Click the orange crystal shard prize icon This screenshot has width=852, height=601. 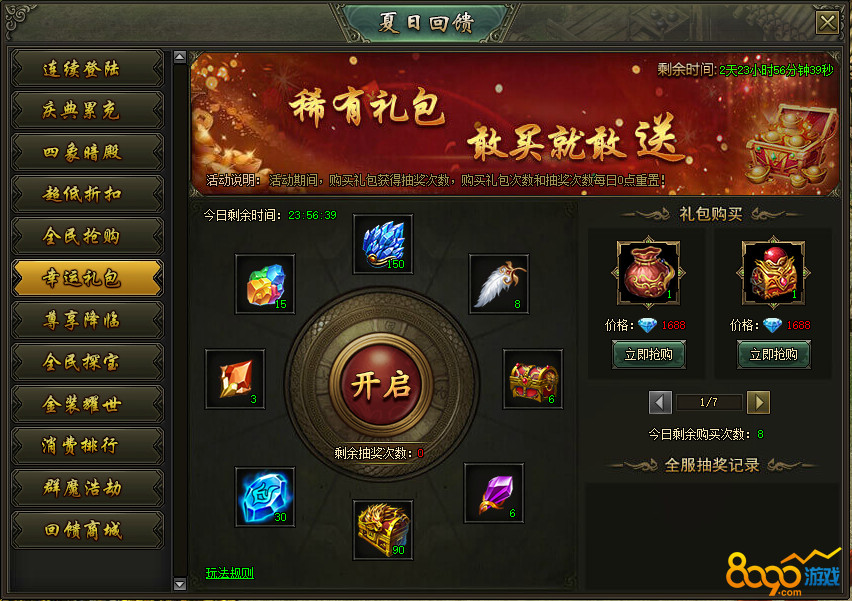(x=235, y=379)
